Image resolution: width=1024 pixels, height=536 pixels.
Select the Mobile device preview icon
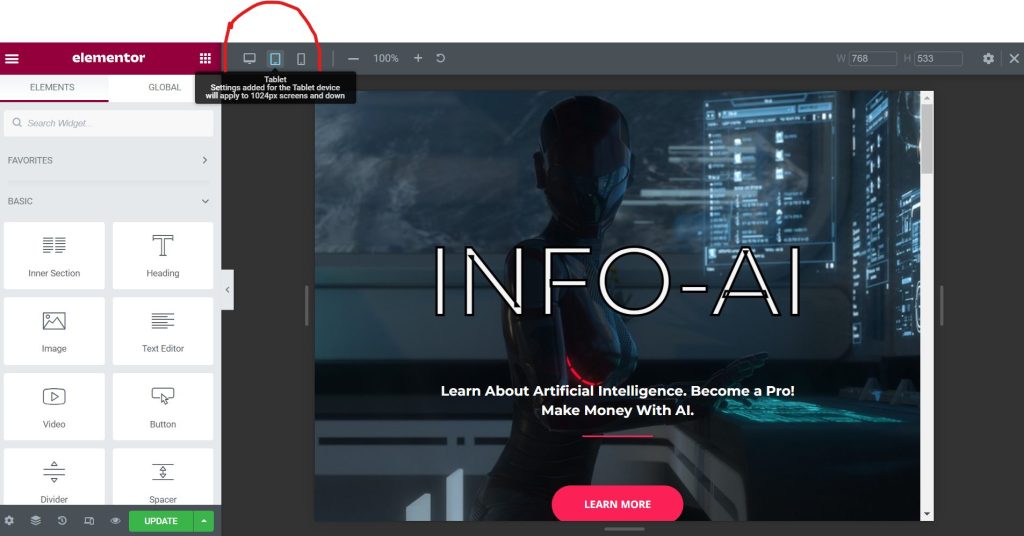tap(301, 59)
